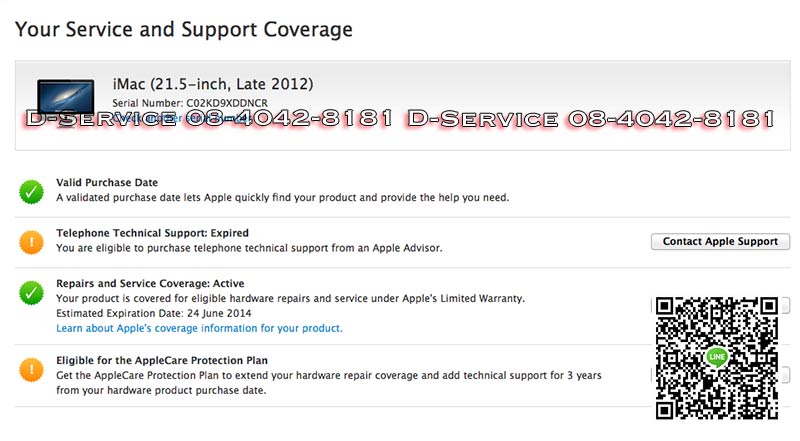
Task: Click orange warning icon beside AppleCare Protection Plan
Action: (x=32, y=369)
